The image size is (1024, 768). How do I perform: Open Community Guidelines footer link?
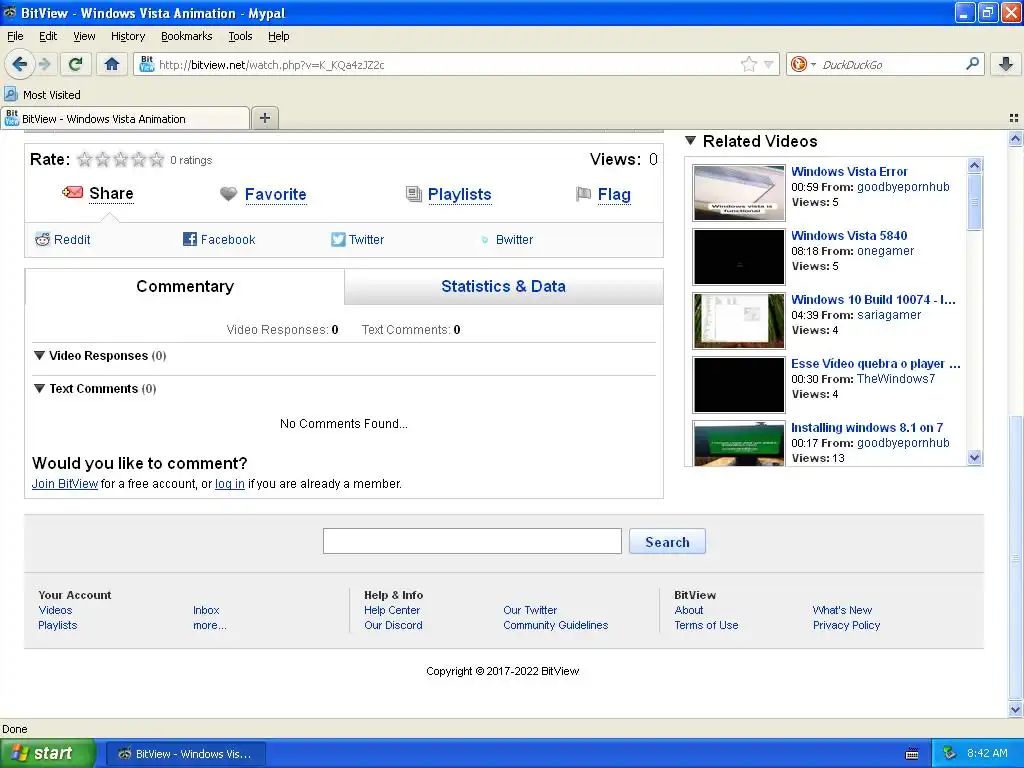click(x=555, y=625)
